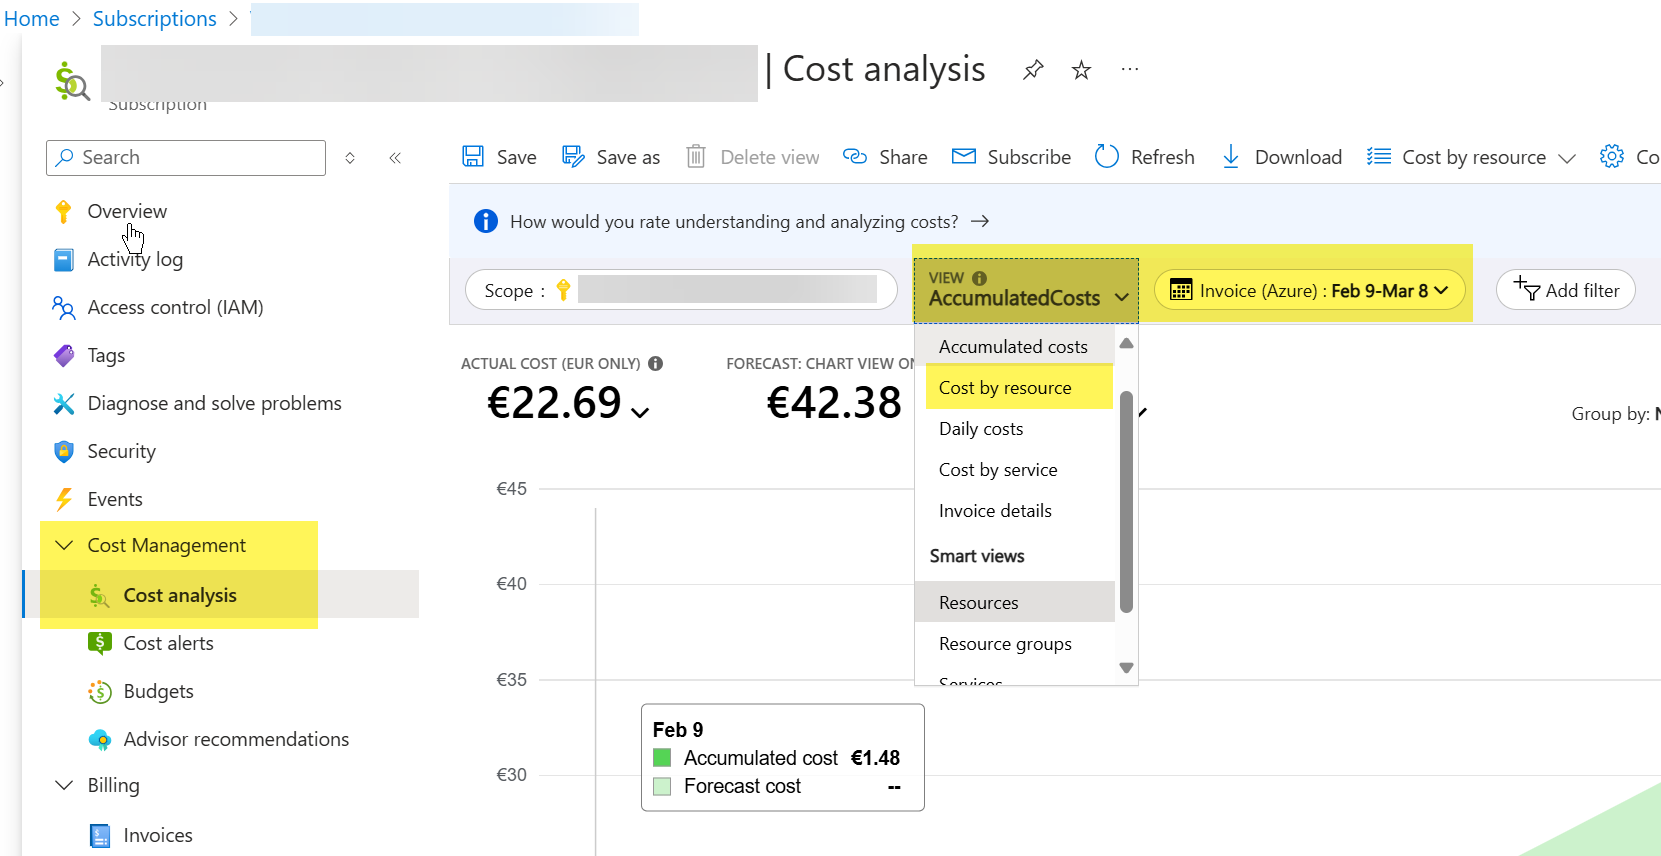Viewport: 1661px width, 856px height.
Task: Click the Add filter button
Action: point(1566,290)
